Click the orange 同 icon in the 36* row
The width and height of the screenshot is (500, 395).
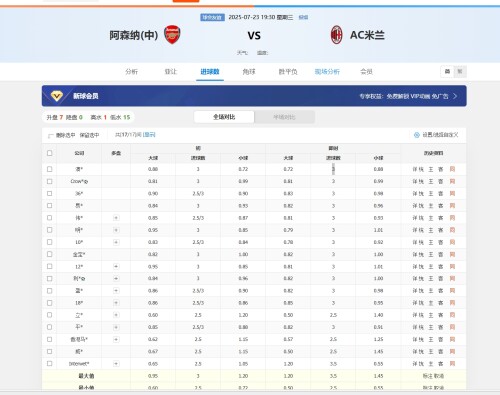452,194
